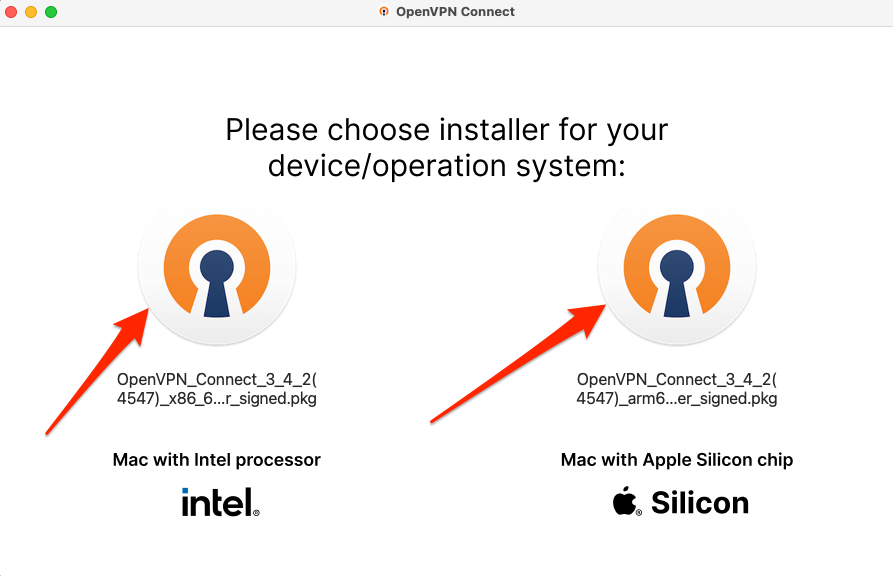893x576 pixels.
Task: Zoom the window with the green button
Action: point(51,12)
